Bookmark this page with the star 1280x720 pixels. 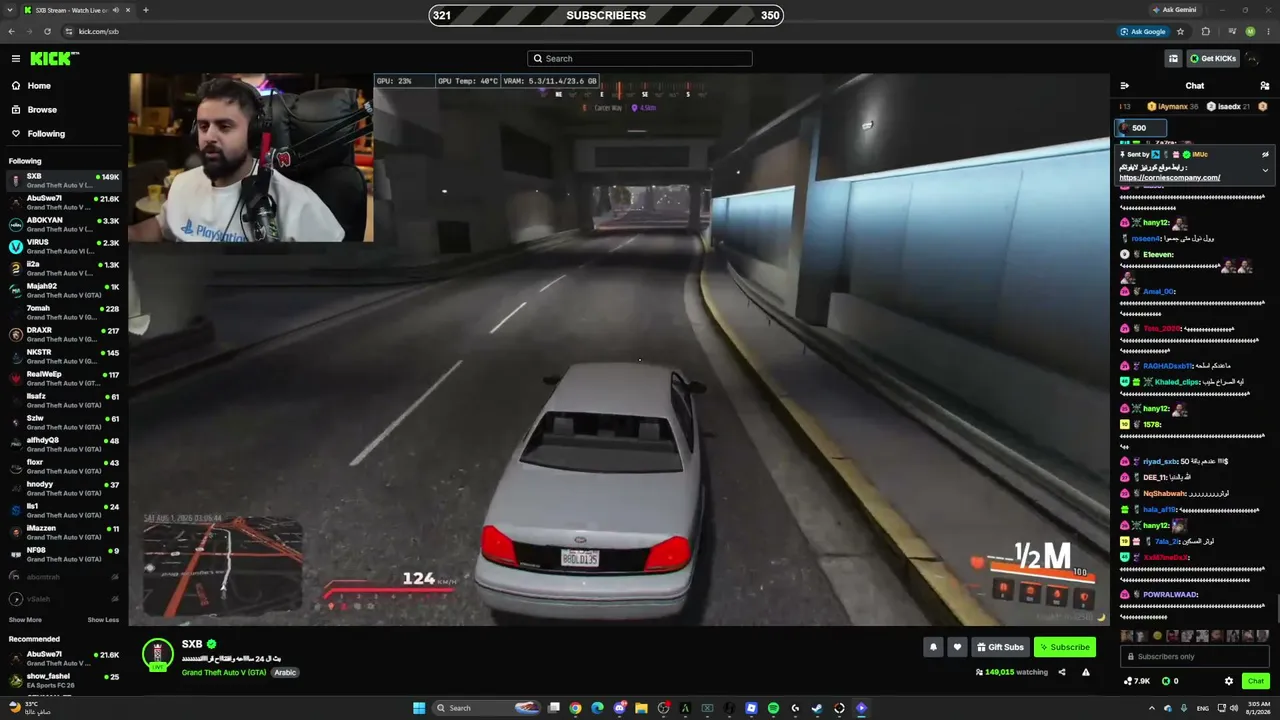1181,32
